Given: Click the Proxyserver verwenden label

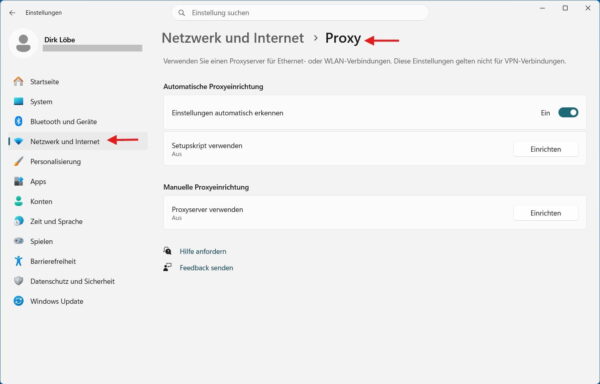Looking at the screenshot, I should pos(207,209).
